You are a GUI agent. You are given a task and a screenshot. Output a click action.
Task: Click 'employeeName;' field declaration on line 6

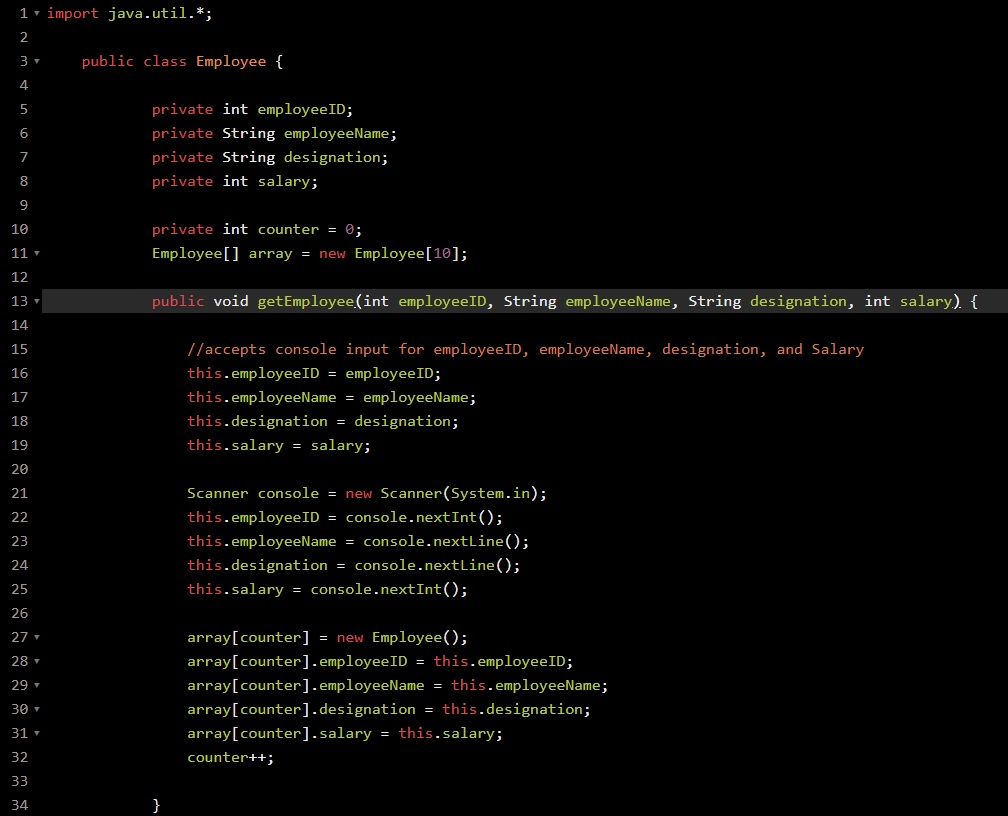pyautogui.click(x=341, y=133)
